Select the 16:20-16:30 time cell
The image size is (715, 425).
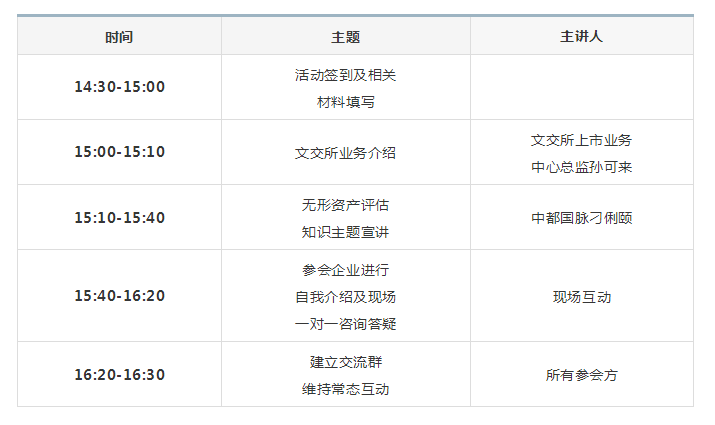[x=119, y=374]
